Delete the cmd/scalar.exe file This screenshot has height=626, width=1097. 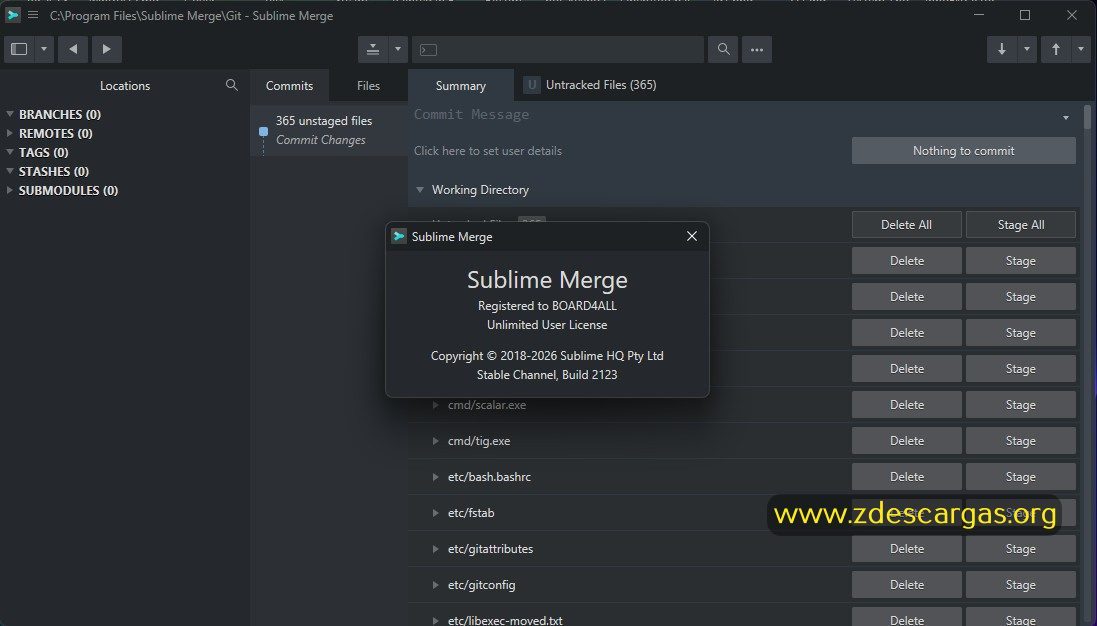pyautogui.click(x=906, y=404)
